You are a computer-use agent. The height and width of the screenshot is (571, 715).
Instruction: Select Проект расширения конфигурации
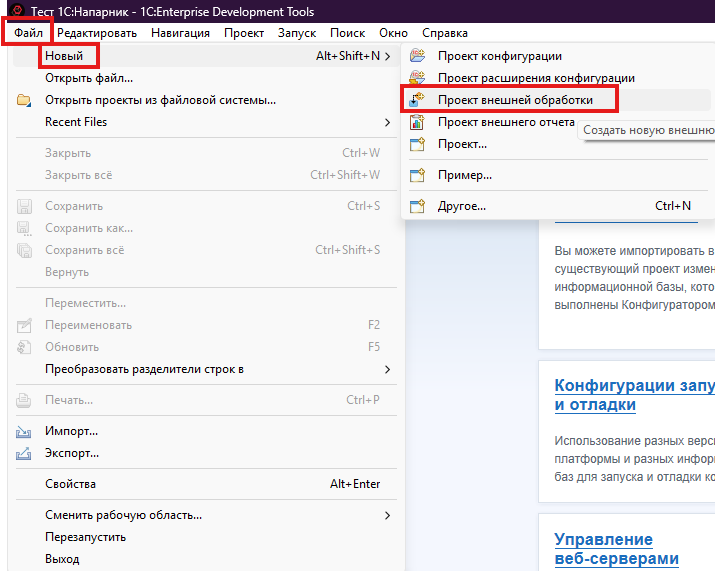[558, 78]
